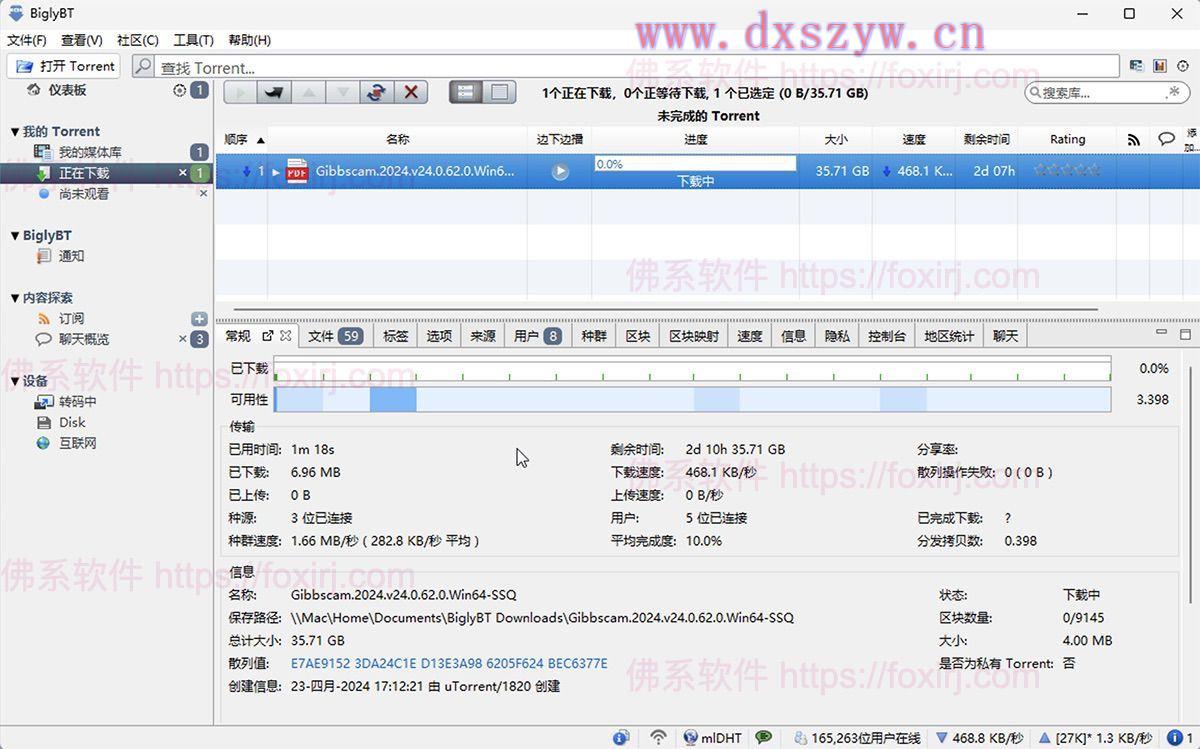Click the top-right gear options icon
The height and width of the screenshot is (749, 1200).
[1184, 66]
